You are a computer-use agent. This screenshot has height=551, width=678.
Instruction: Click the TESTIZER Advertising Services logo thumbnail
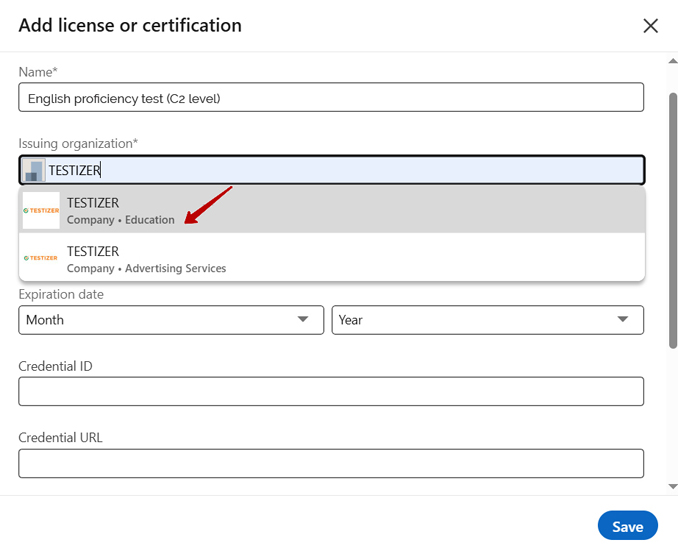point(41,258)
